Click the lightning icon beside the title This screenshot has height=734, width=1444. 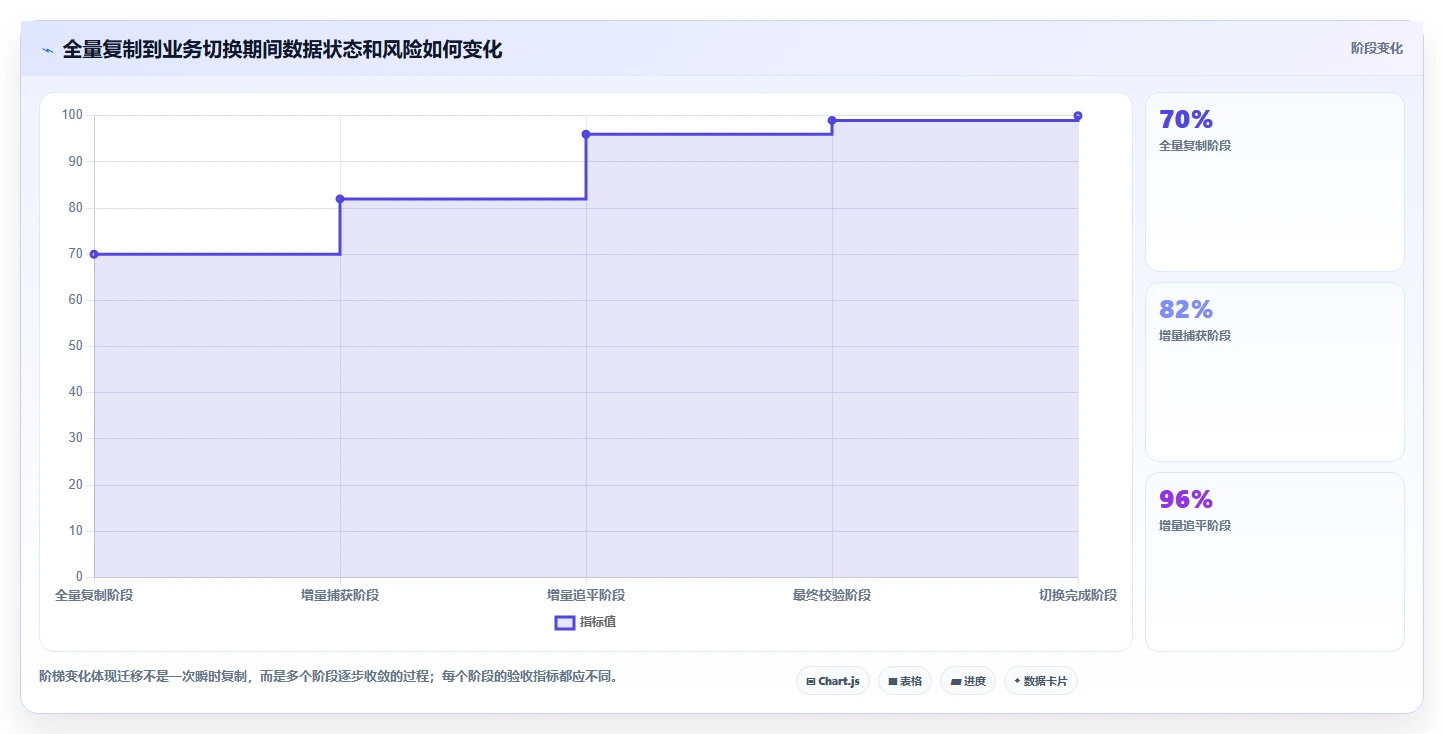[x=47, y=50]
